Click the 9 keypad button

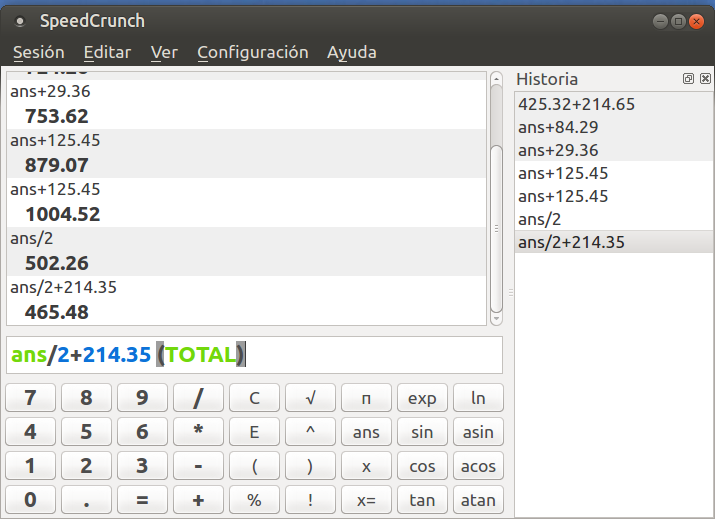(x=142, y=398)
